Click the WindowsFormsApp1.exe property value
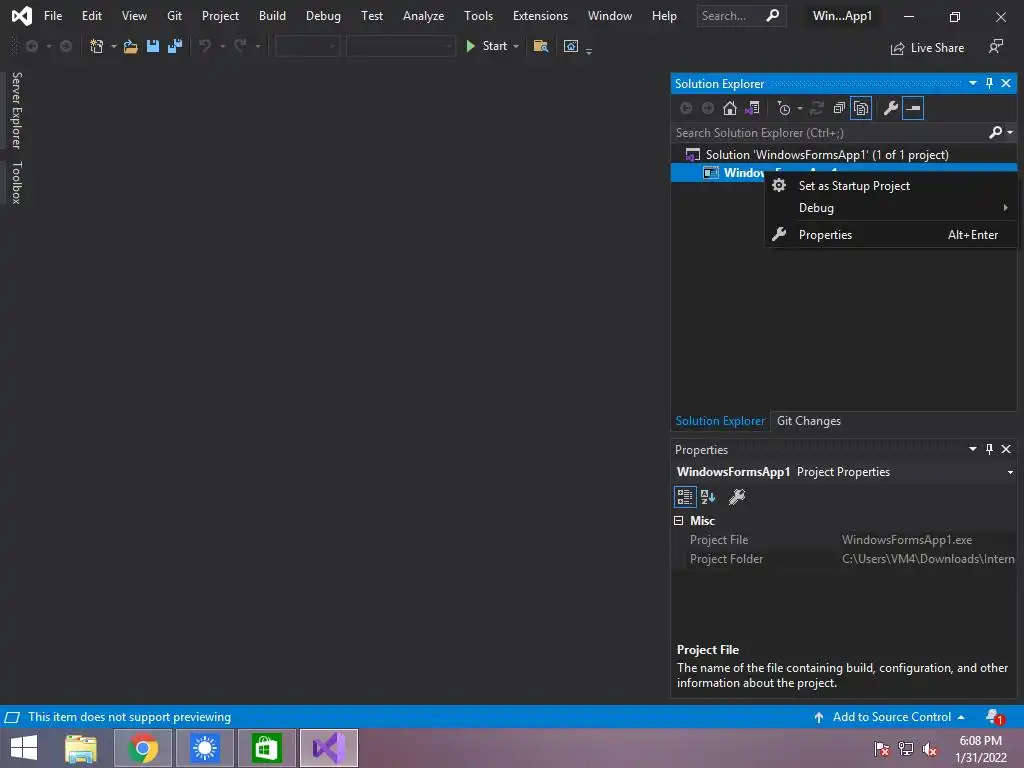Image resolution: width=1024 pixels, height=768 pixels. (x=906, y=540)
